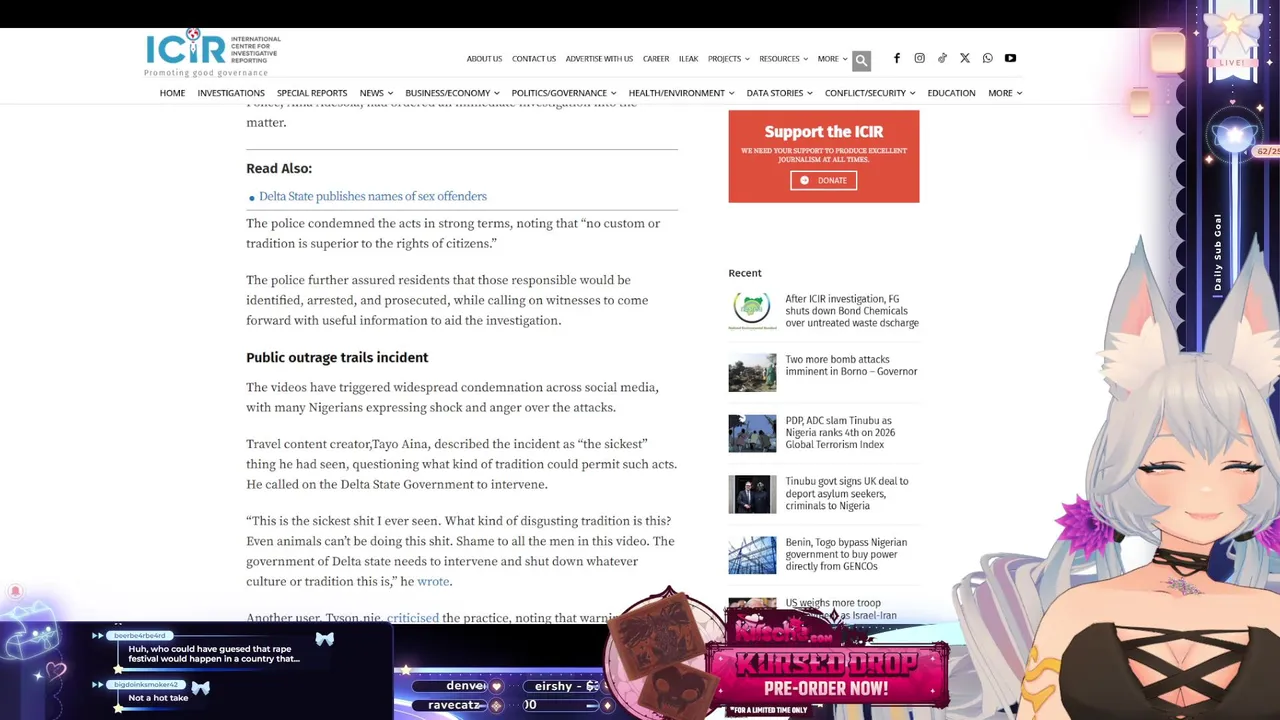The height and width of the screenshot is (720, 1280).
Task: Open Career link
Action: 656,59
